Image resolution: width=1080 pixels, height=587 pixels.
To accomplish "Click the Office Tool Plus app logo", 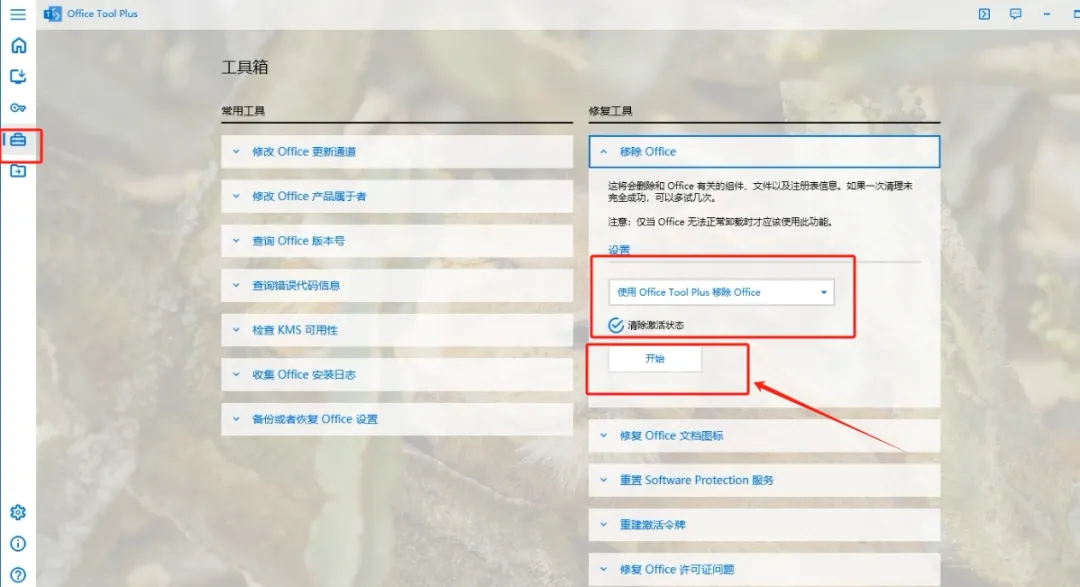I will [x=52, y=14].
